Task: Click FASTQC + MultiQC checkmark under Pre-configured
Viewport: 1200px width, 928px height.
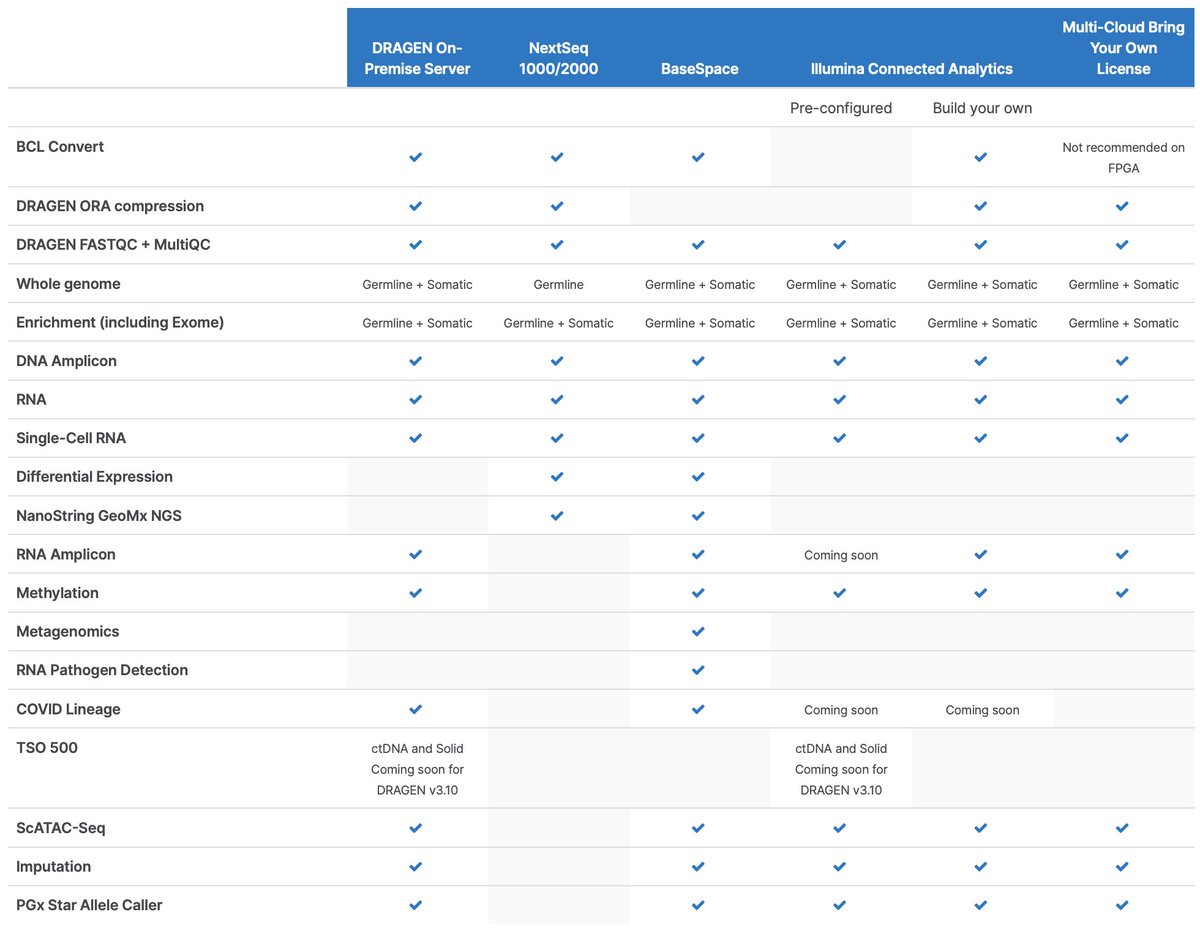Action: pos(840,245)
